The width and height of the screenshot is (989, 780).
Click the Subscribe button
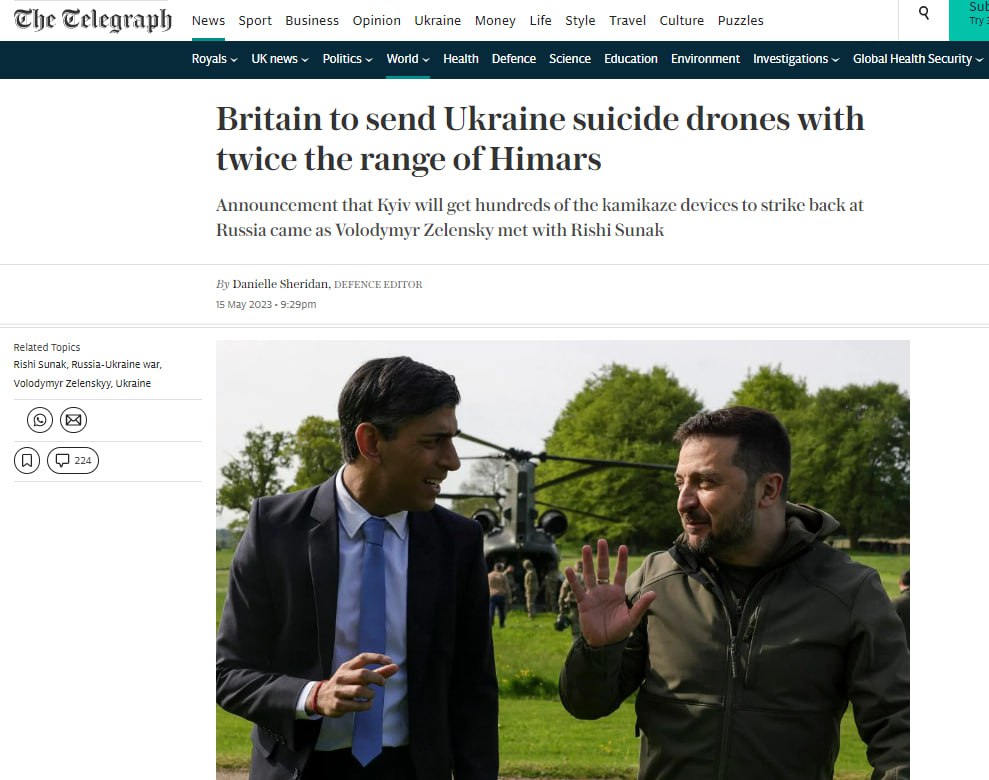(969, 20)
